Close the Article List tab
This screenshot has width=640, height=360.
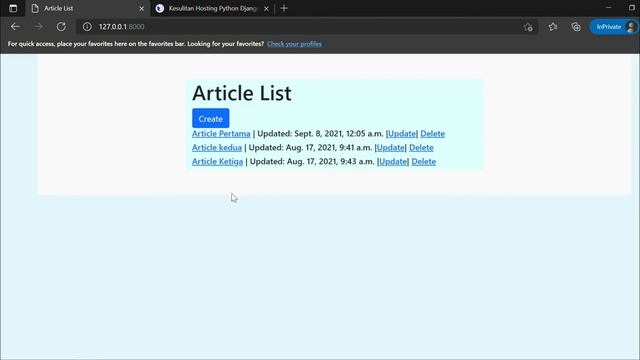[142, 8]
